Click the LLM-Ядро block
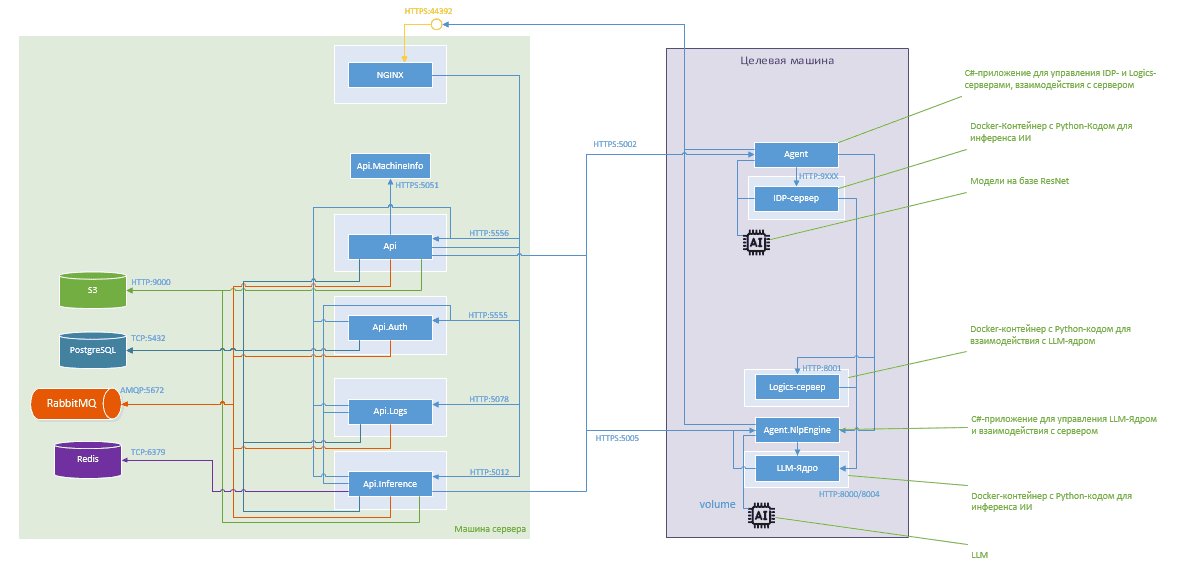Image resolution: width=1184 pixels, height=573 pixels. [795, 467]
